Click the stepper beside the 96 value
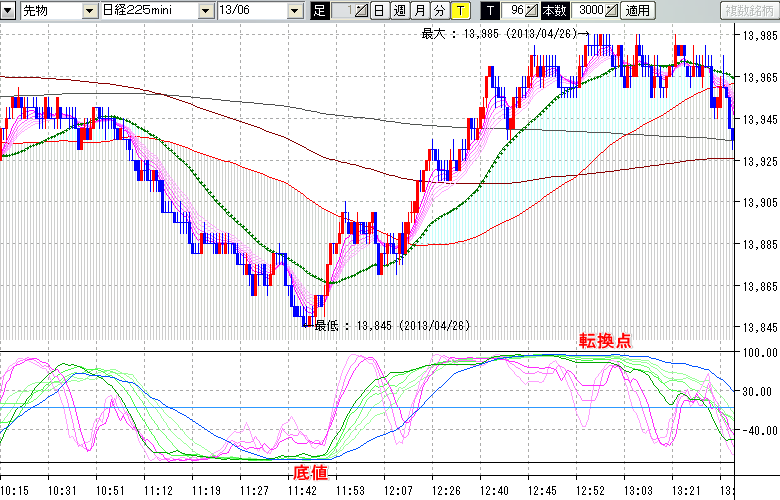This screenshot has width=780, height=500. (531, 11)
